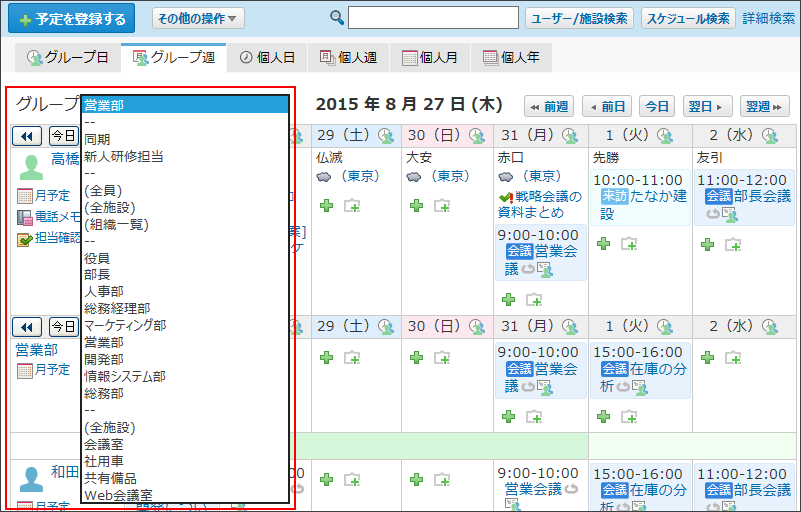Open 東京 weather link on 31 (月)
801x512 pixels.
coord(542,176)
